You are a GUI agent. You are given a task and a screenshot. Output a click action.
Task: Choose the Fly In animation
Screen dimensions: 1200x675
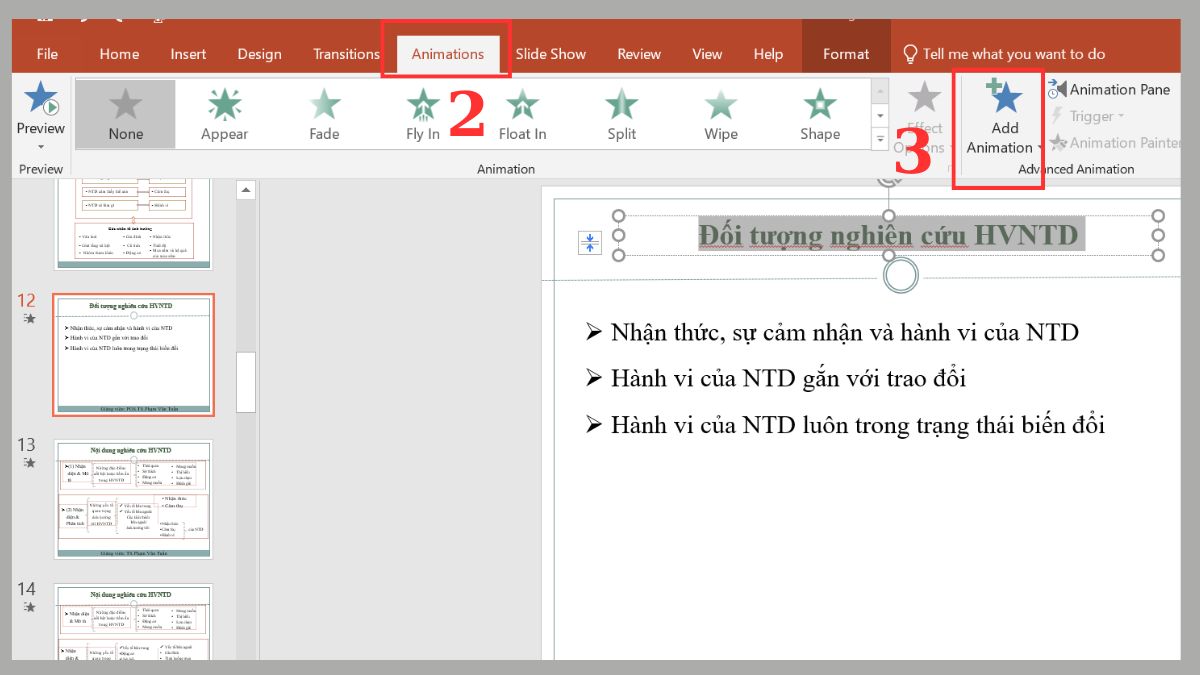click(x=421, y=113)
